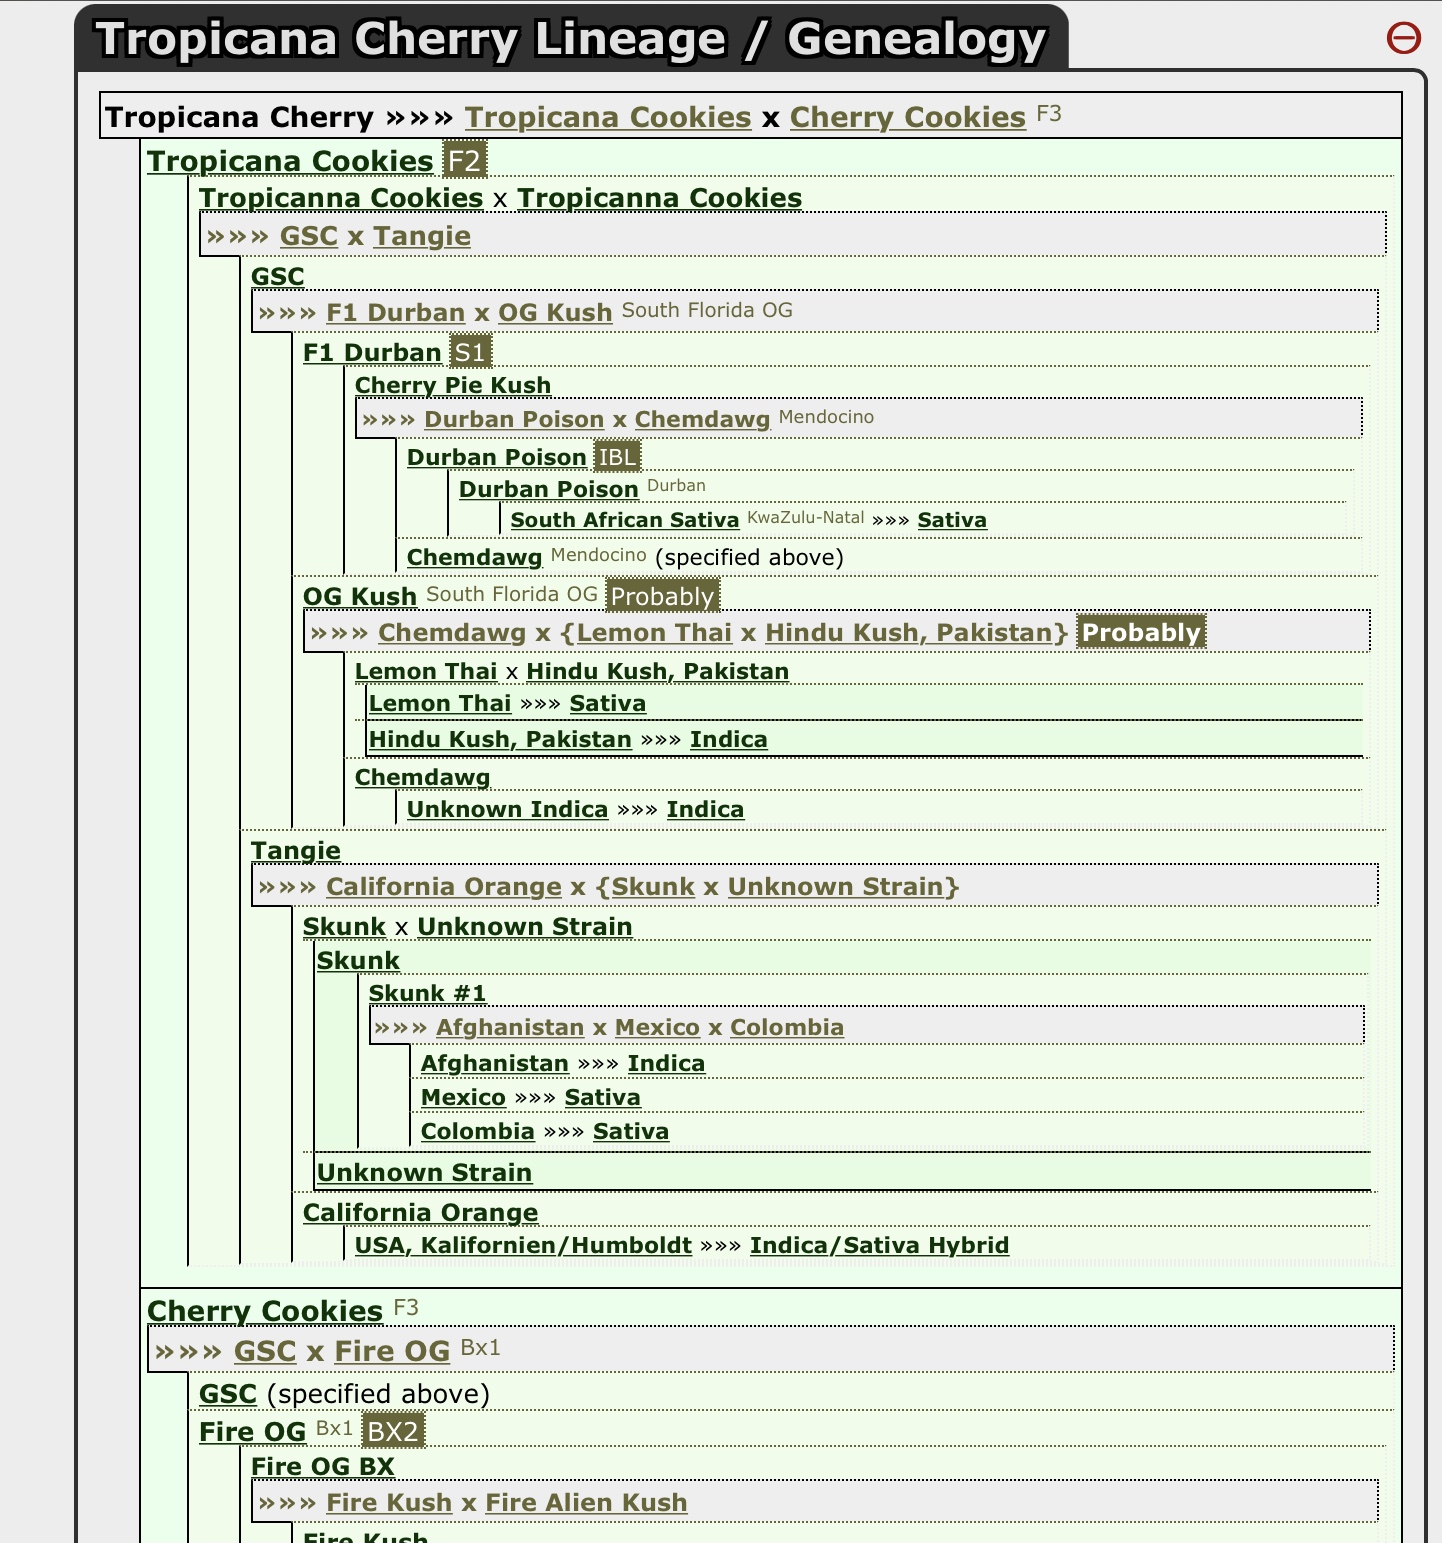
Task: Click Fire OG in 'GSC x Fire OG' row
Action: point(392,1352)
